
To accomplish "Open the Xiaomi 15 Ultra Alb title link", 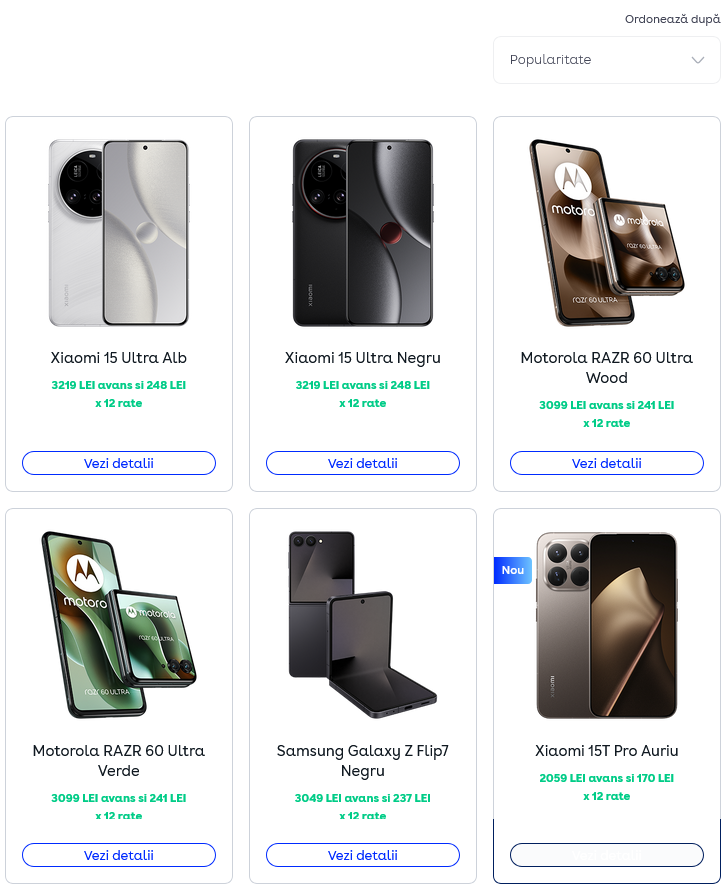I will 119,358.
